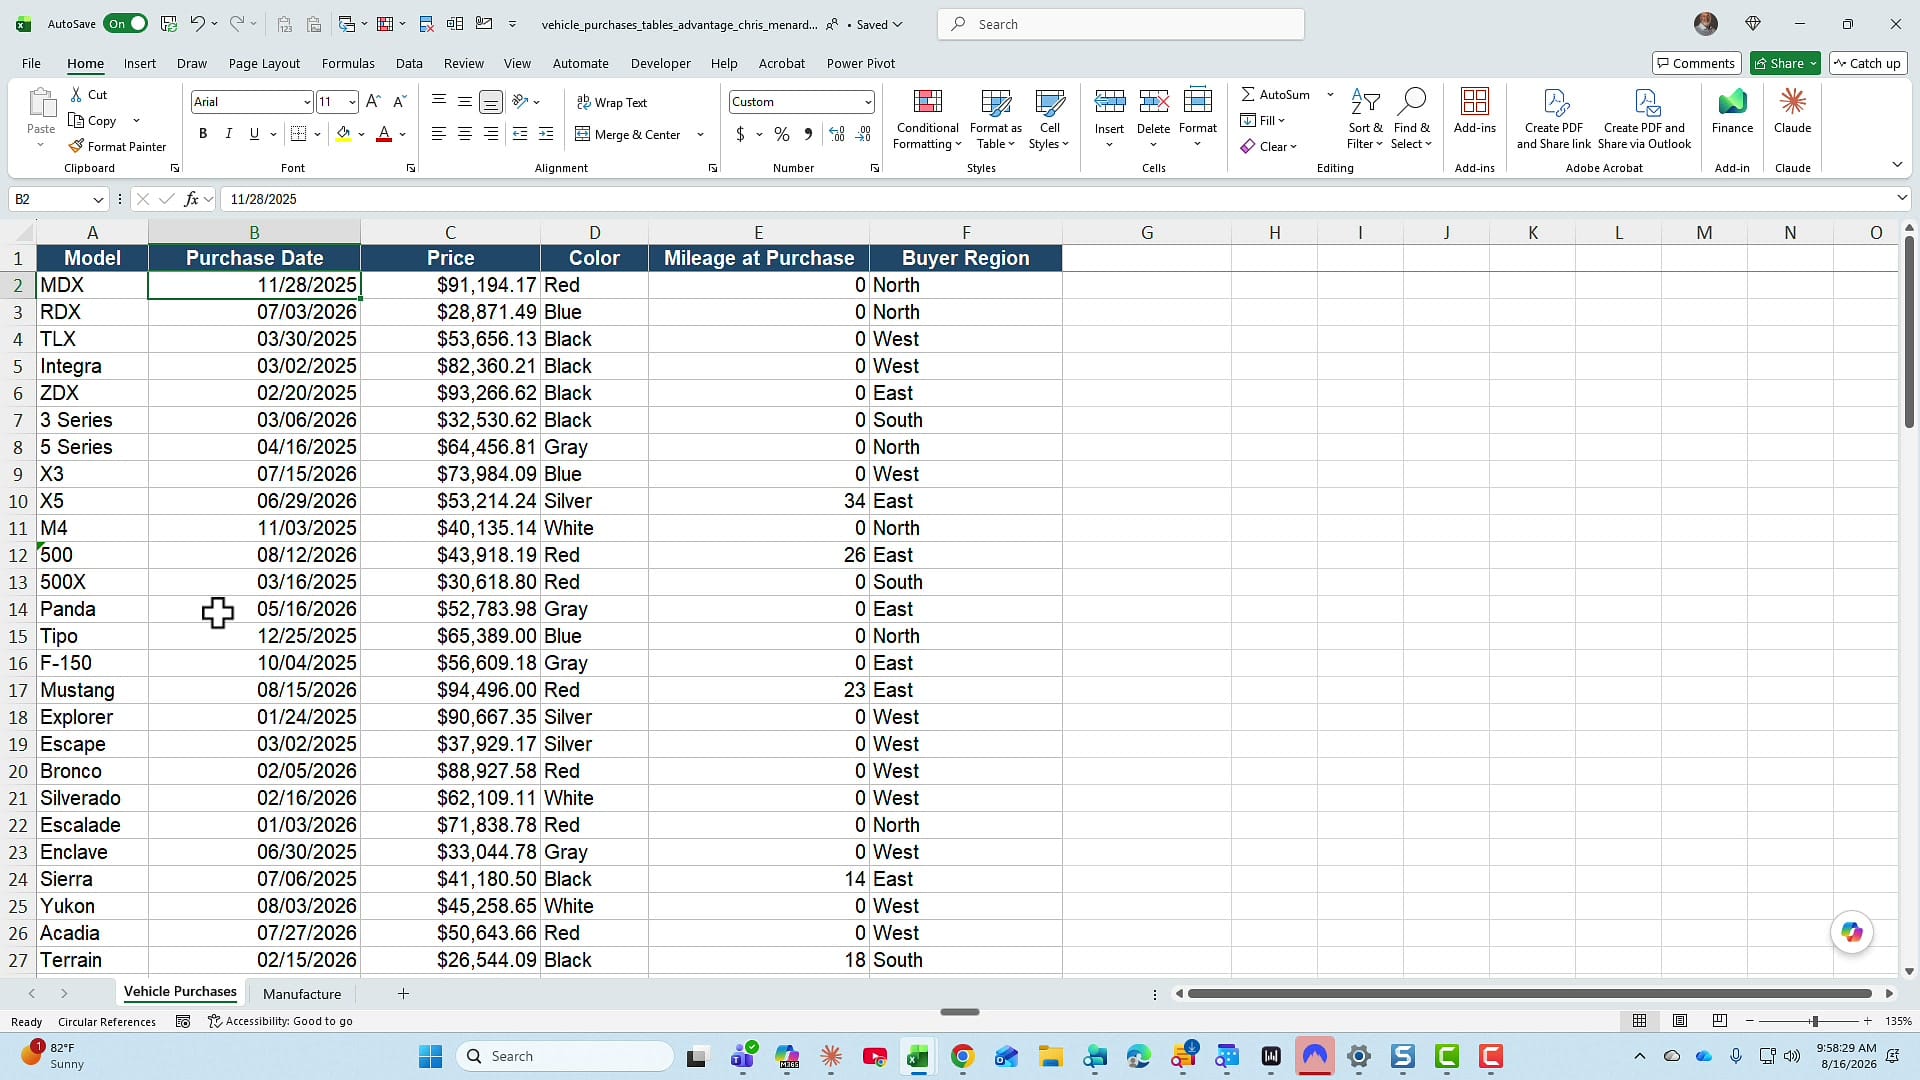Toggle left horizontal alignment
The height and width of the screenshot is (1080, 1920).
pos(439,134)
